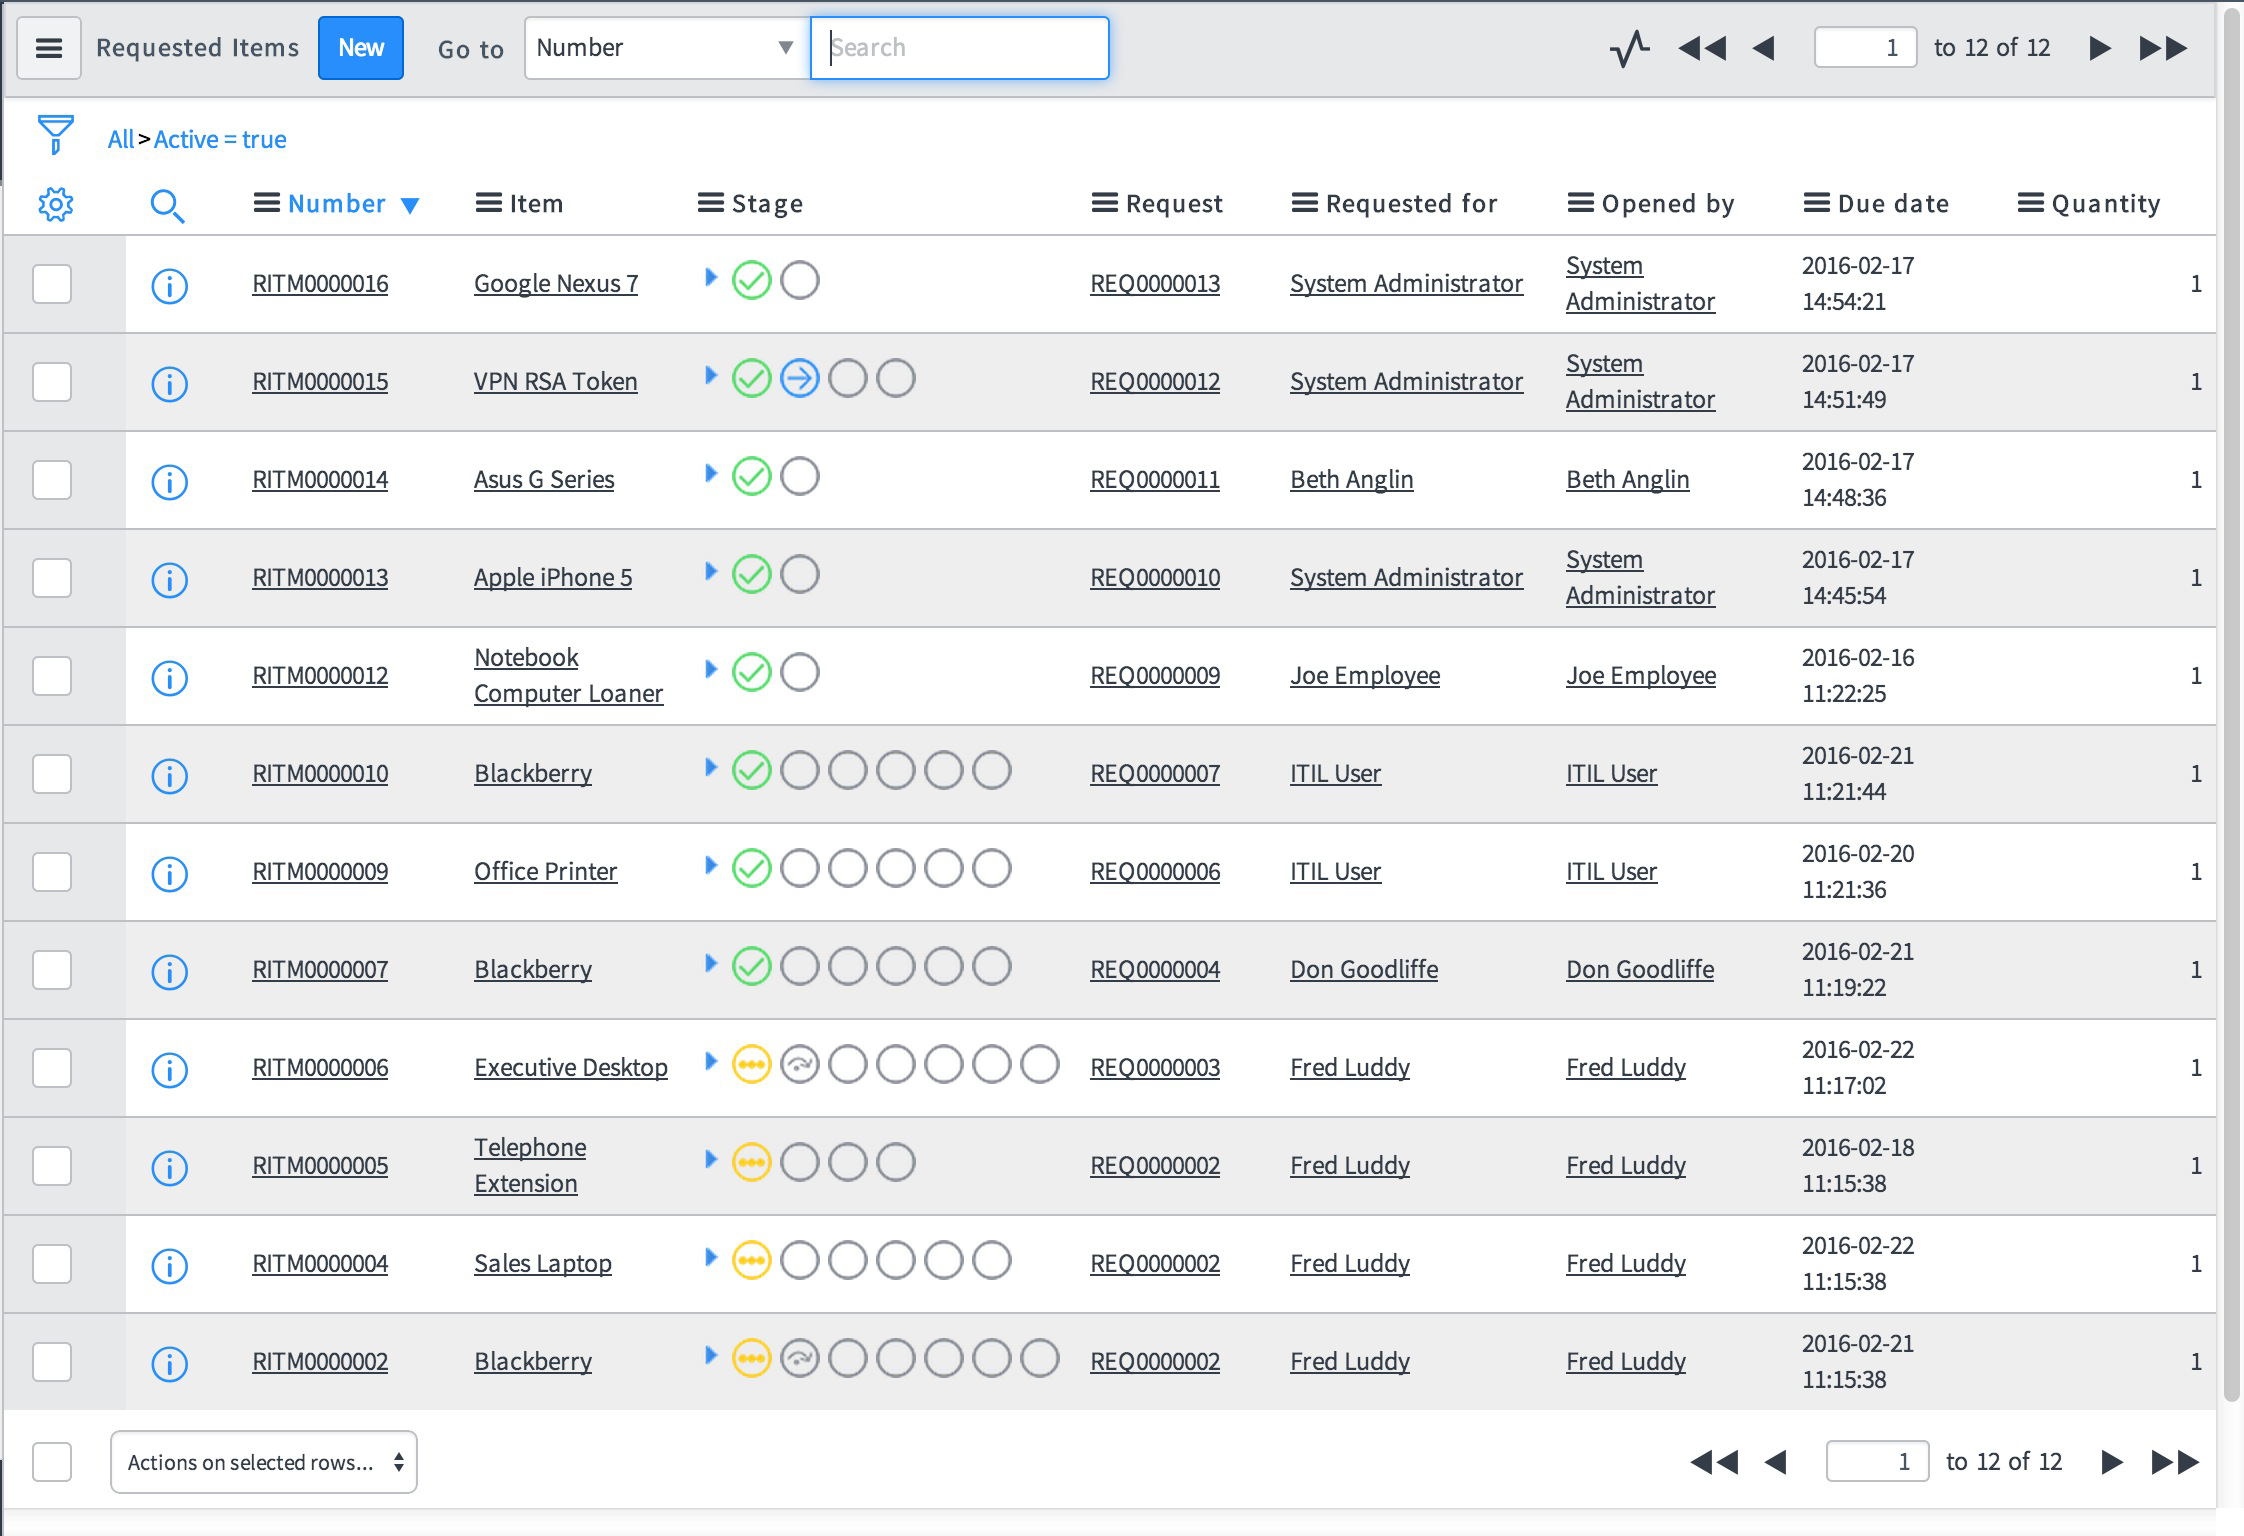Go to last page using top double-right arrows
Viewport: 2244px width, 1536px height.
(x=2163, y=48)
